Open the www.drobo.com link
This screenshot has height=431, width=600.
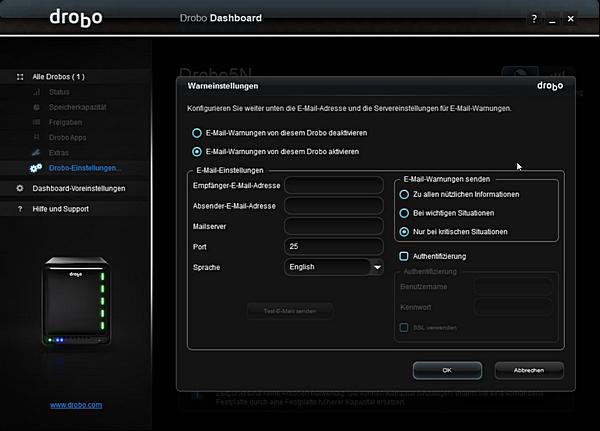point(76,405)
